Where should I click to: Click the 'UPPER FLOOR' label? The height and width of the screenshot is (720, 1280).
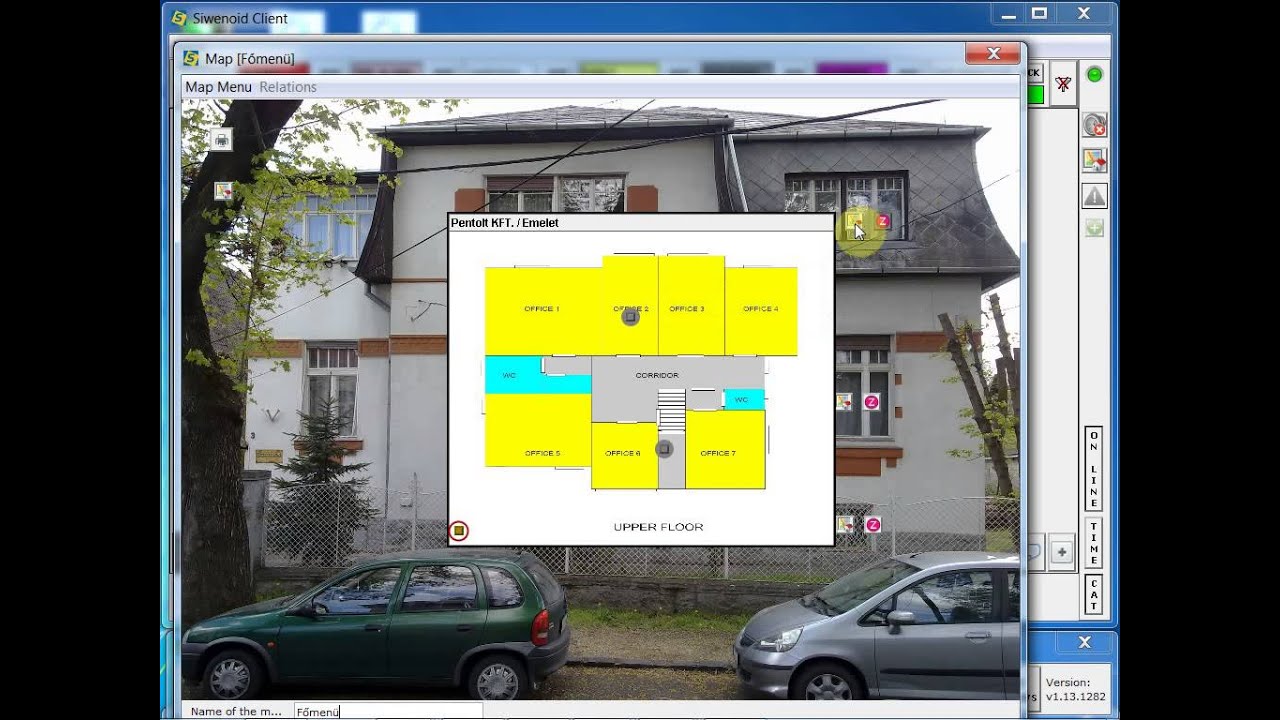pos(658,527)
